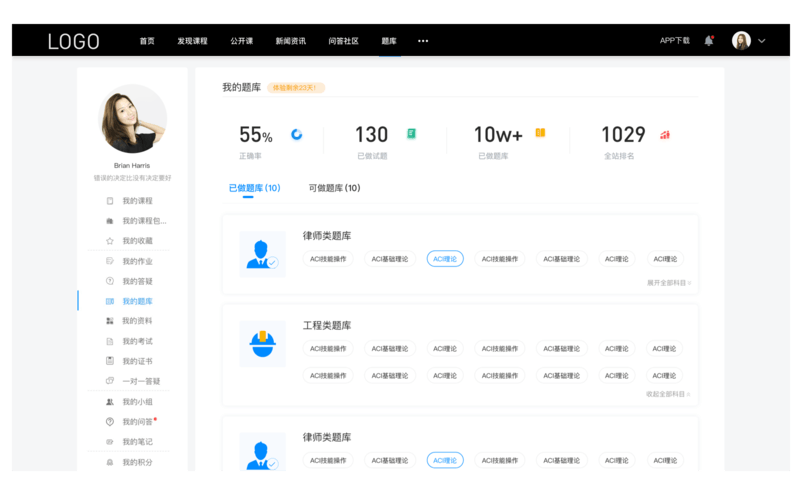Image resolution: width=800 pixels, height=495 pixels.
Task: Collapse subjects via 收起全部科目
Action: click(x=668, y=394)
